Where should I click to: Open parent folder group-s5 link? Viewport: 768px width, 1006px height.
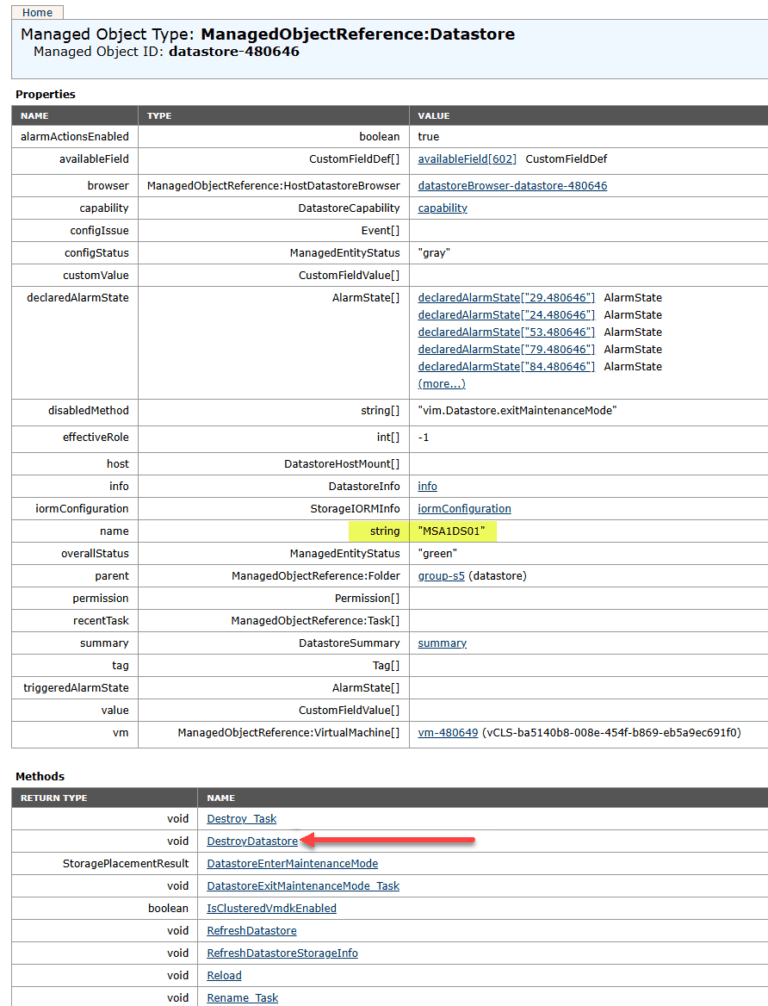(x=441, y=576)
